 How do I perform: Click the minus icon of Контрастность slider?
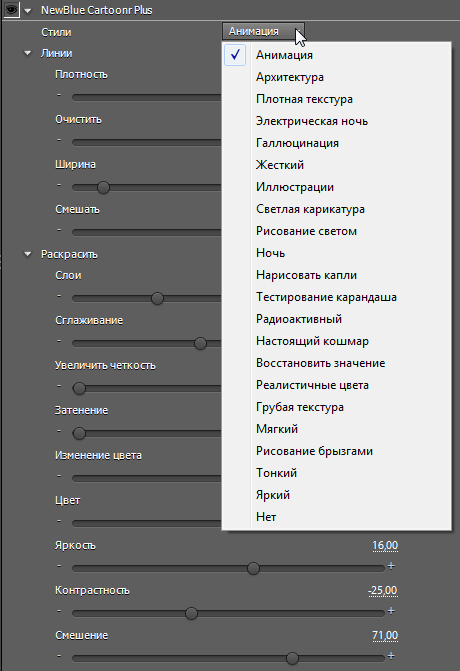pyautogui.click(x=59, y=611)
